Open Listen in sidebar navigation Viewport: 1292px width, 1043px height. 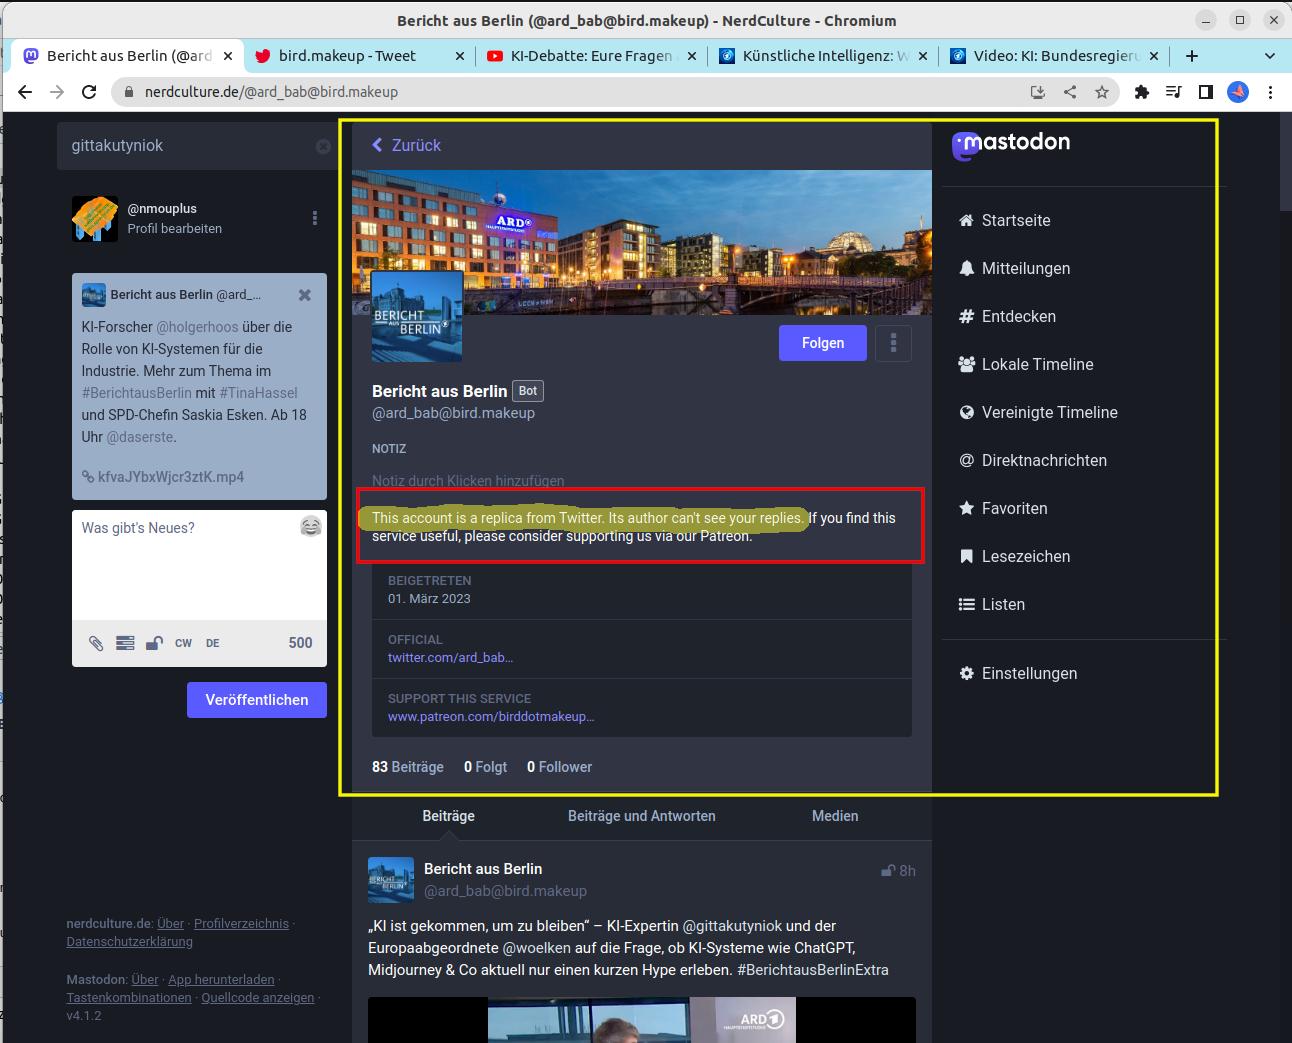pos(991,604)
